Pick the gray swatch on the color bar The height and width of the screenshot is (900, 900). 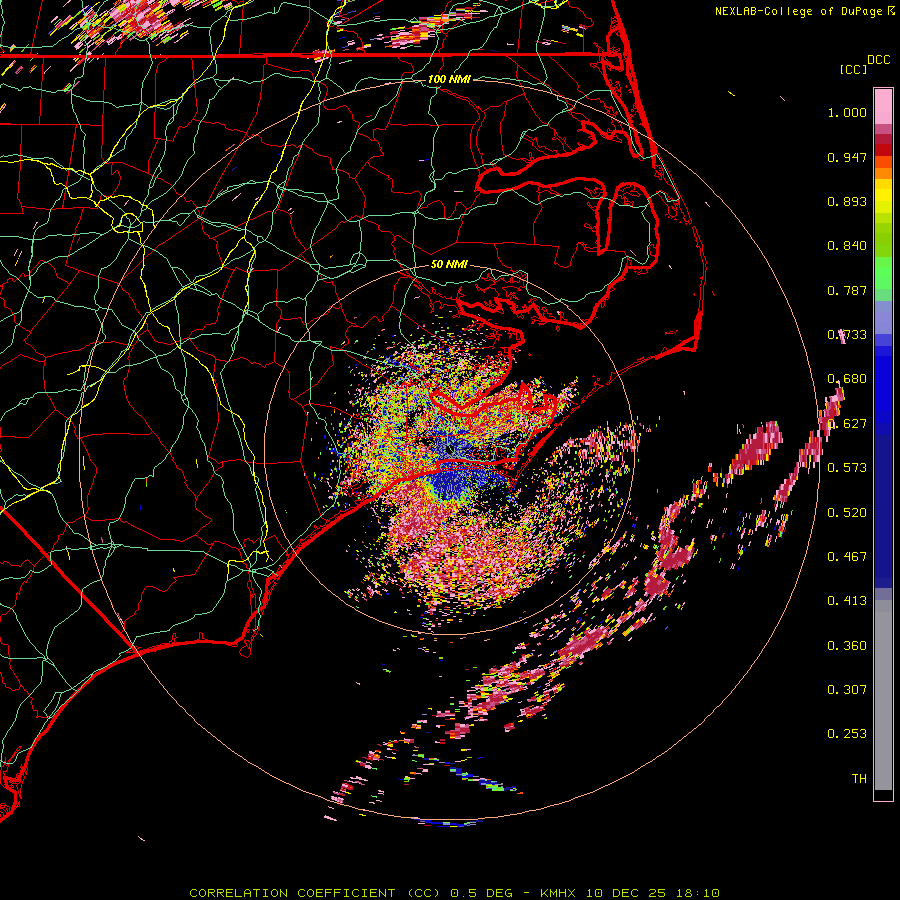883,695
